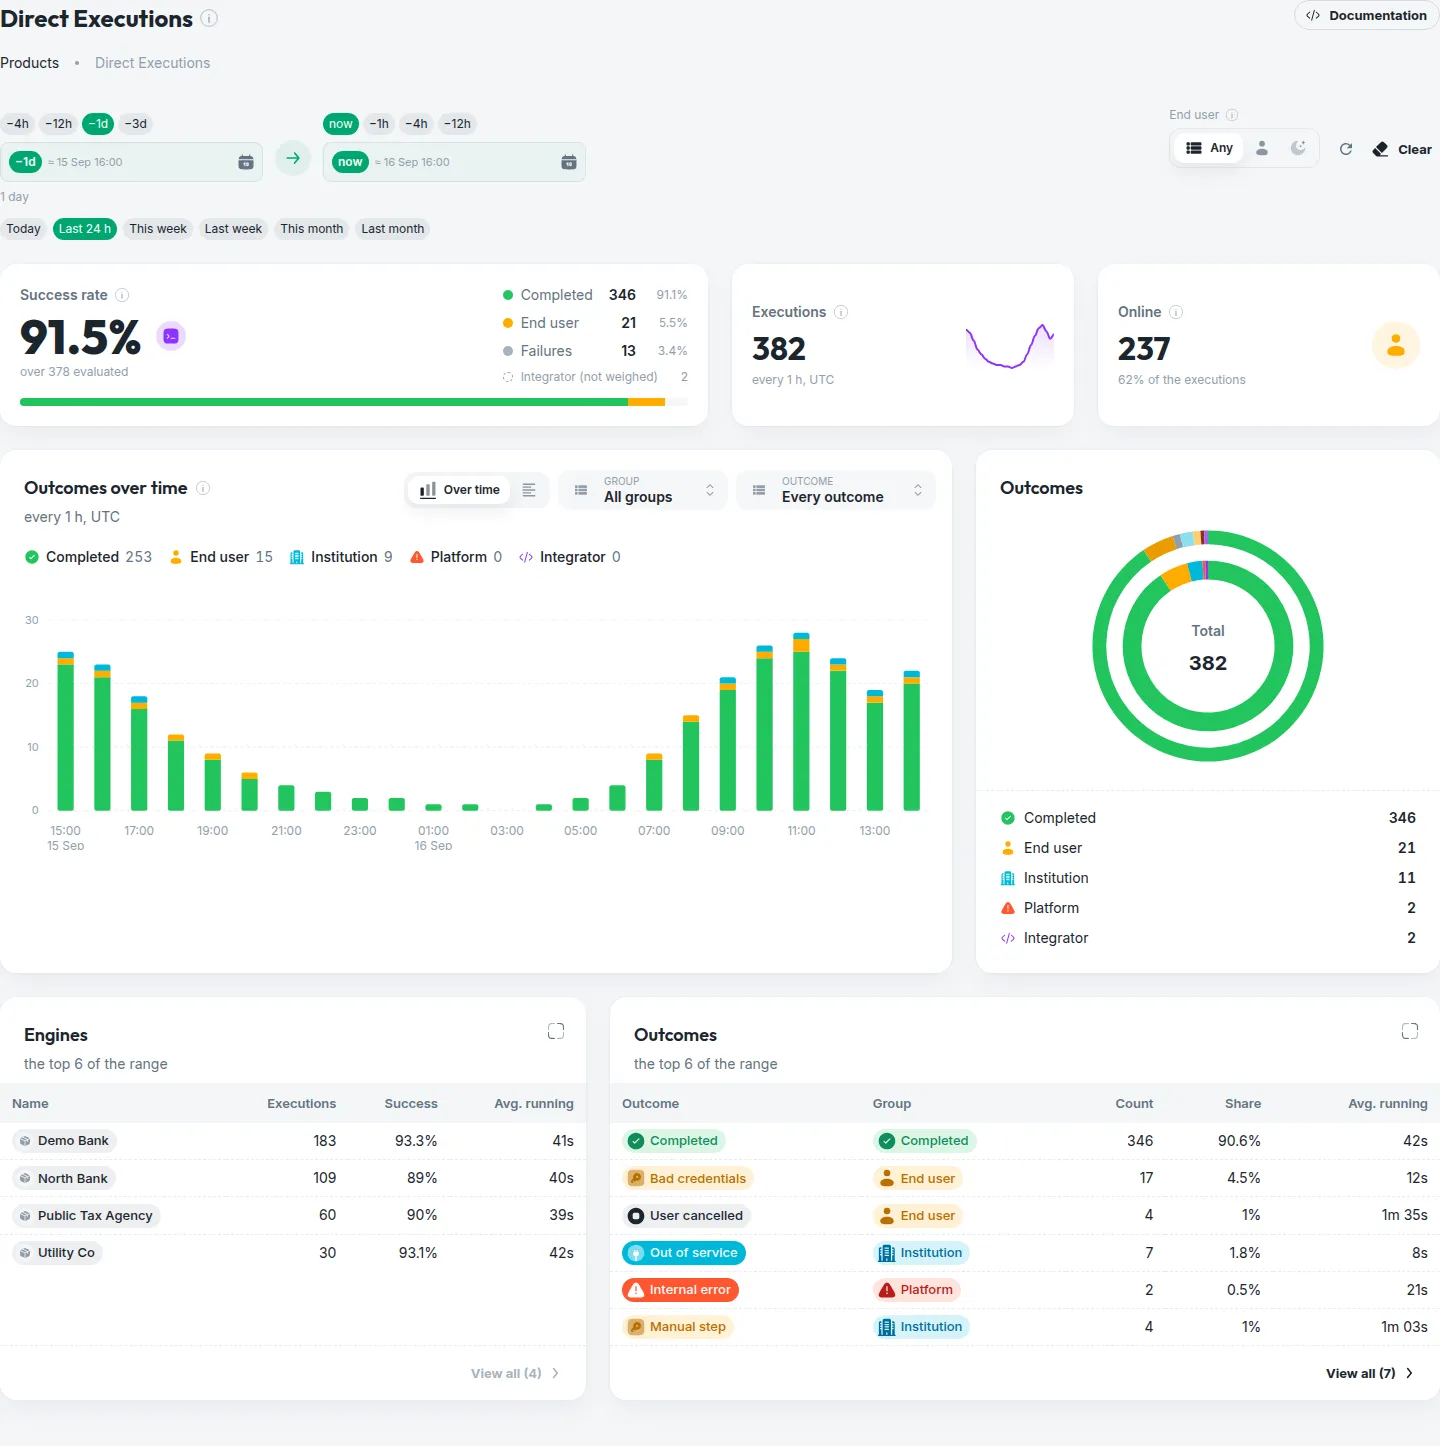
Task: Select the Today range tab
Action: tap(23, 229)
